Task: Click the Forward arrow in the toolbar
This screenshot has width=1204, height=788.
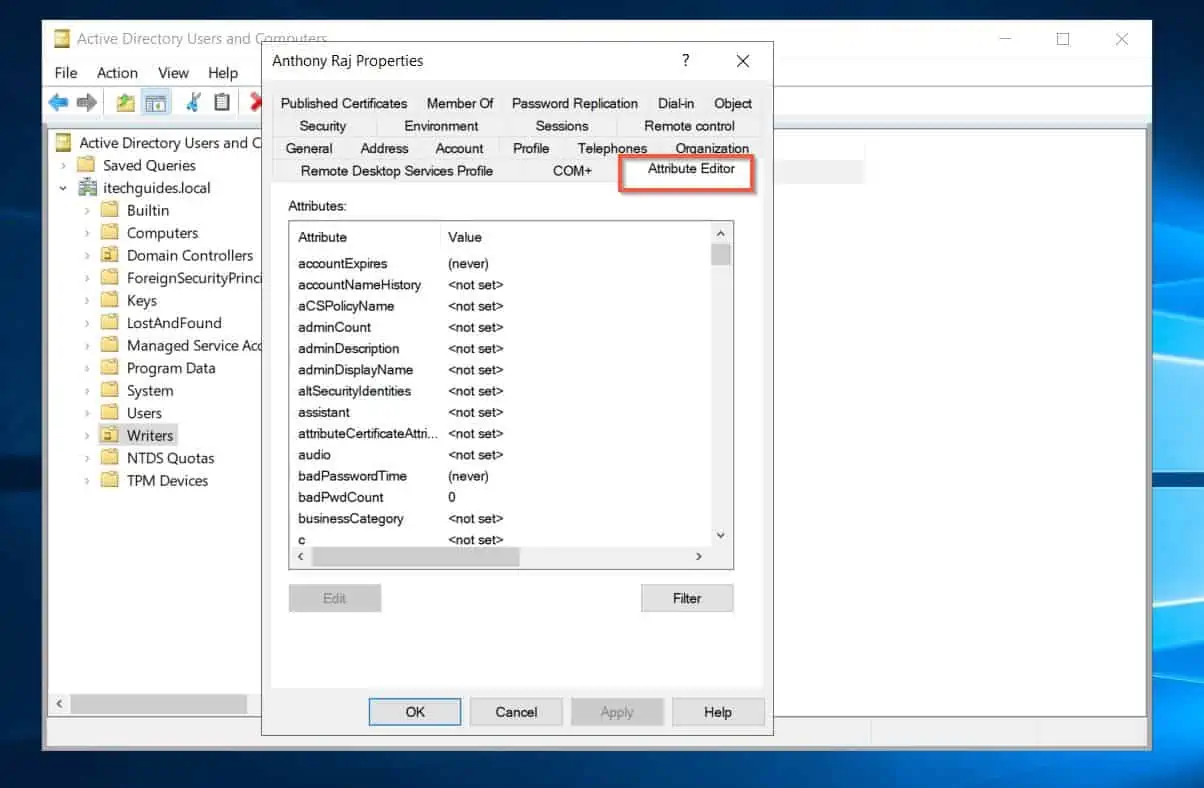Action: [87, 102]
